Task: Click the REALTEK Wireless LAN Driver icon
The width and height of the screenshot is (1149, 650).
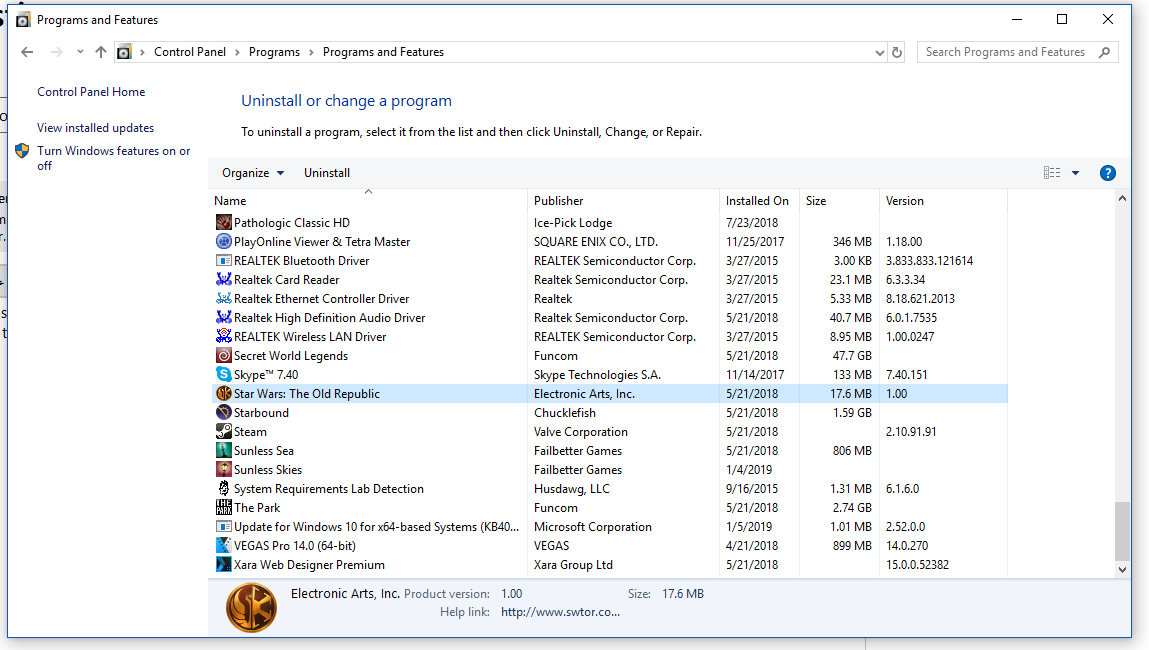Action: (x=223, y=336)
